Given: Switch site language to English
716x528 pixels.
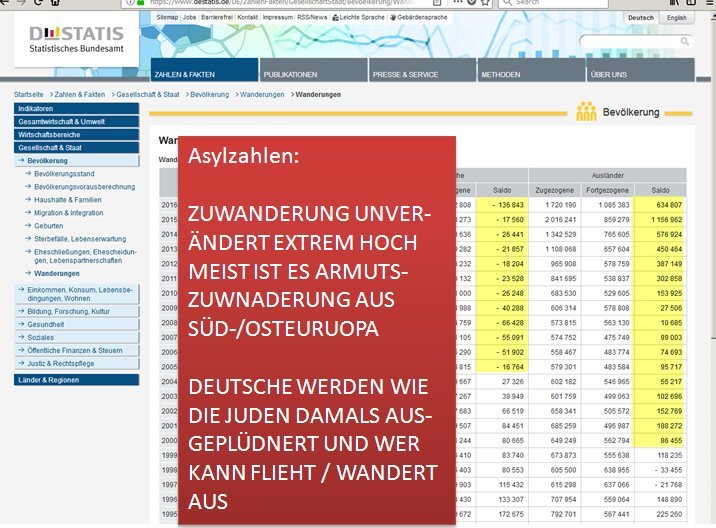Looking at the screenshot, I should pos(676,18).
